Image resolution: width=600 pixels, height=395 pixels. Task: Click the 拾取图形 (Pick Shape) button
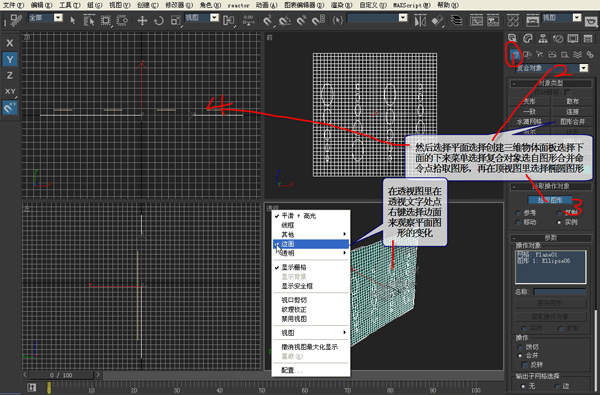click(550, 200)
